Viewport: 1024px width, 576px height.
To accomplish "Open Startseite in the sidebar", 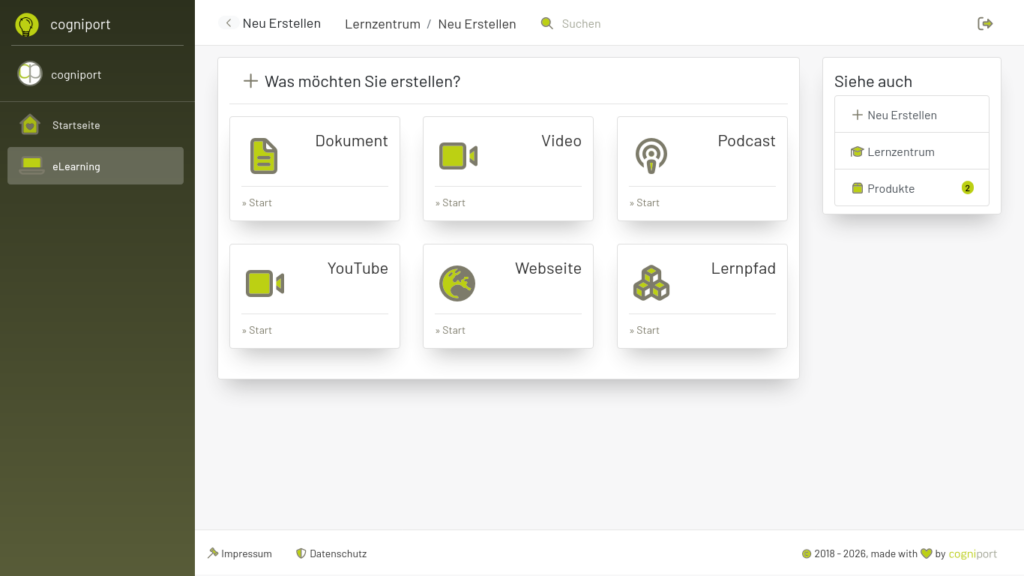I will [76, 125].
